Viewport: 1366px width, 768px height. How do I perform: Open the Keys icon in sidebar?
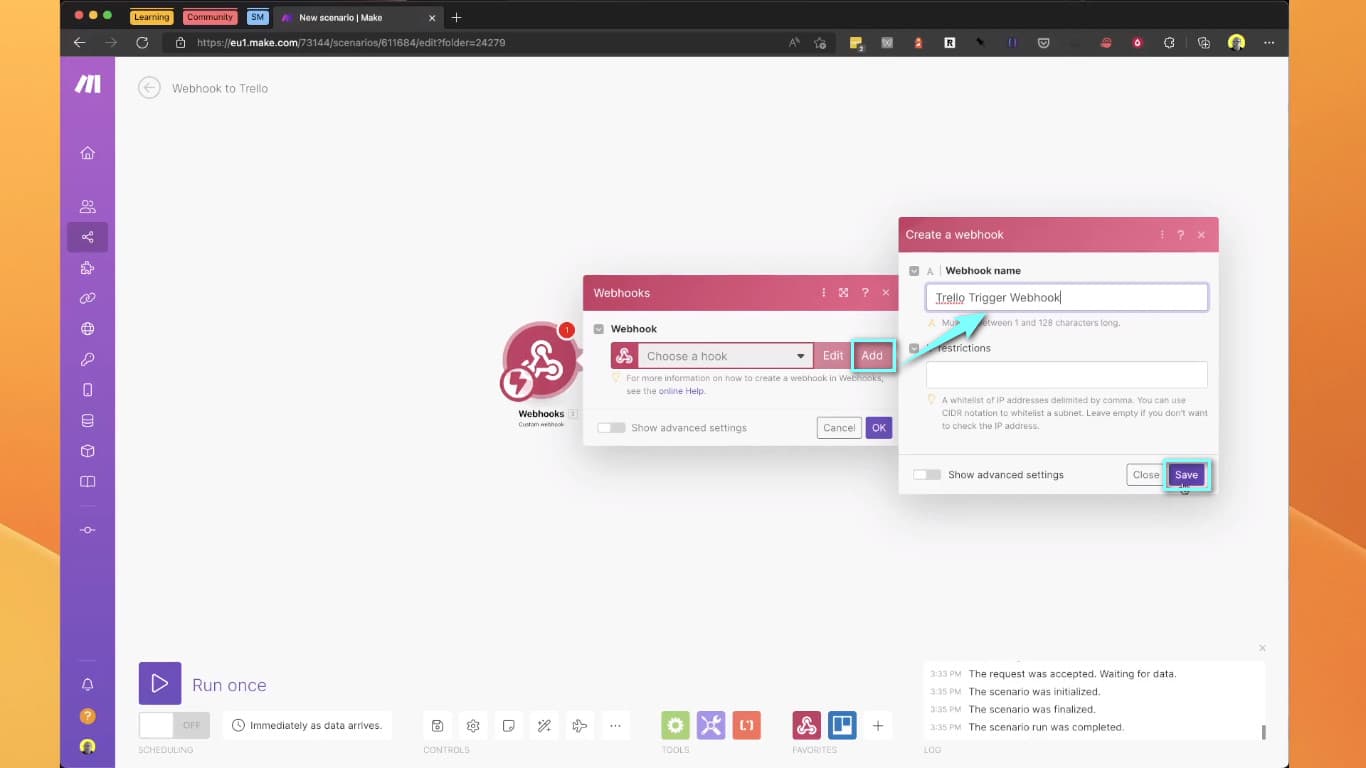tap(87, 359)
